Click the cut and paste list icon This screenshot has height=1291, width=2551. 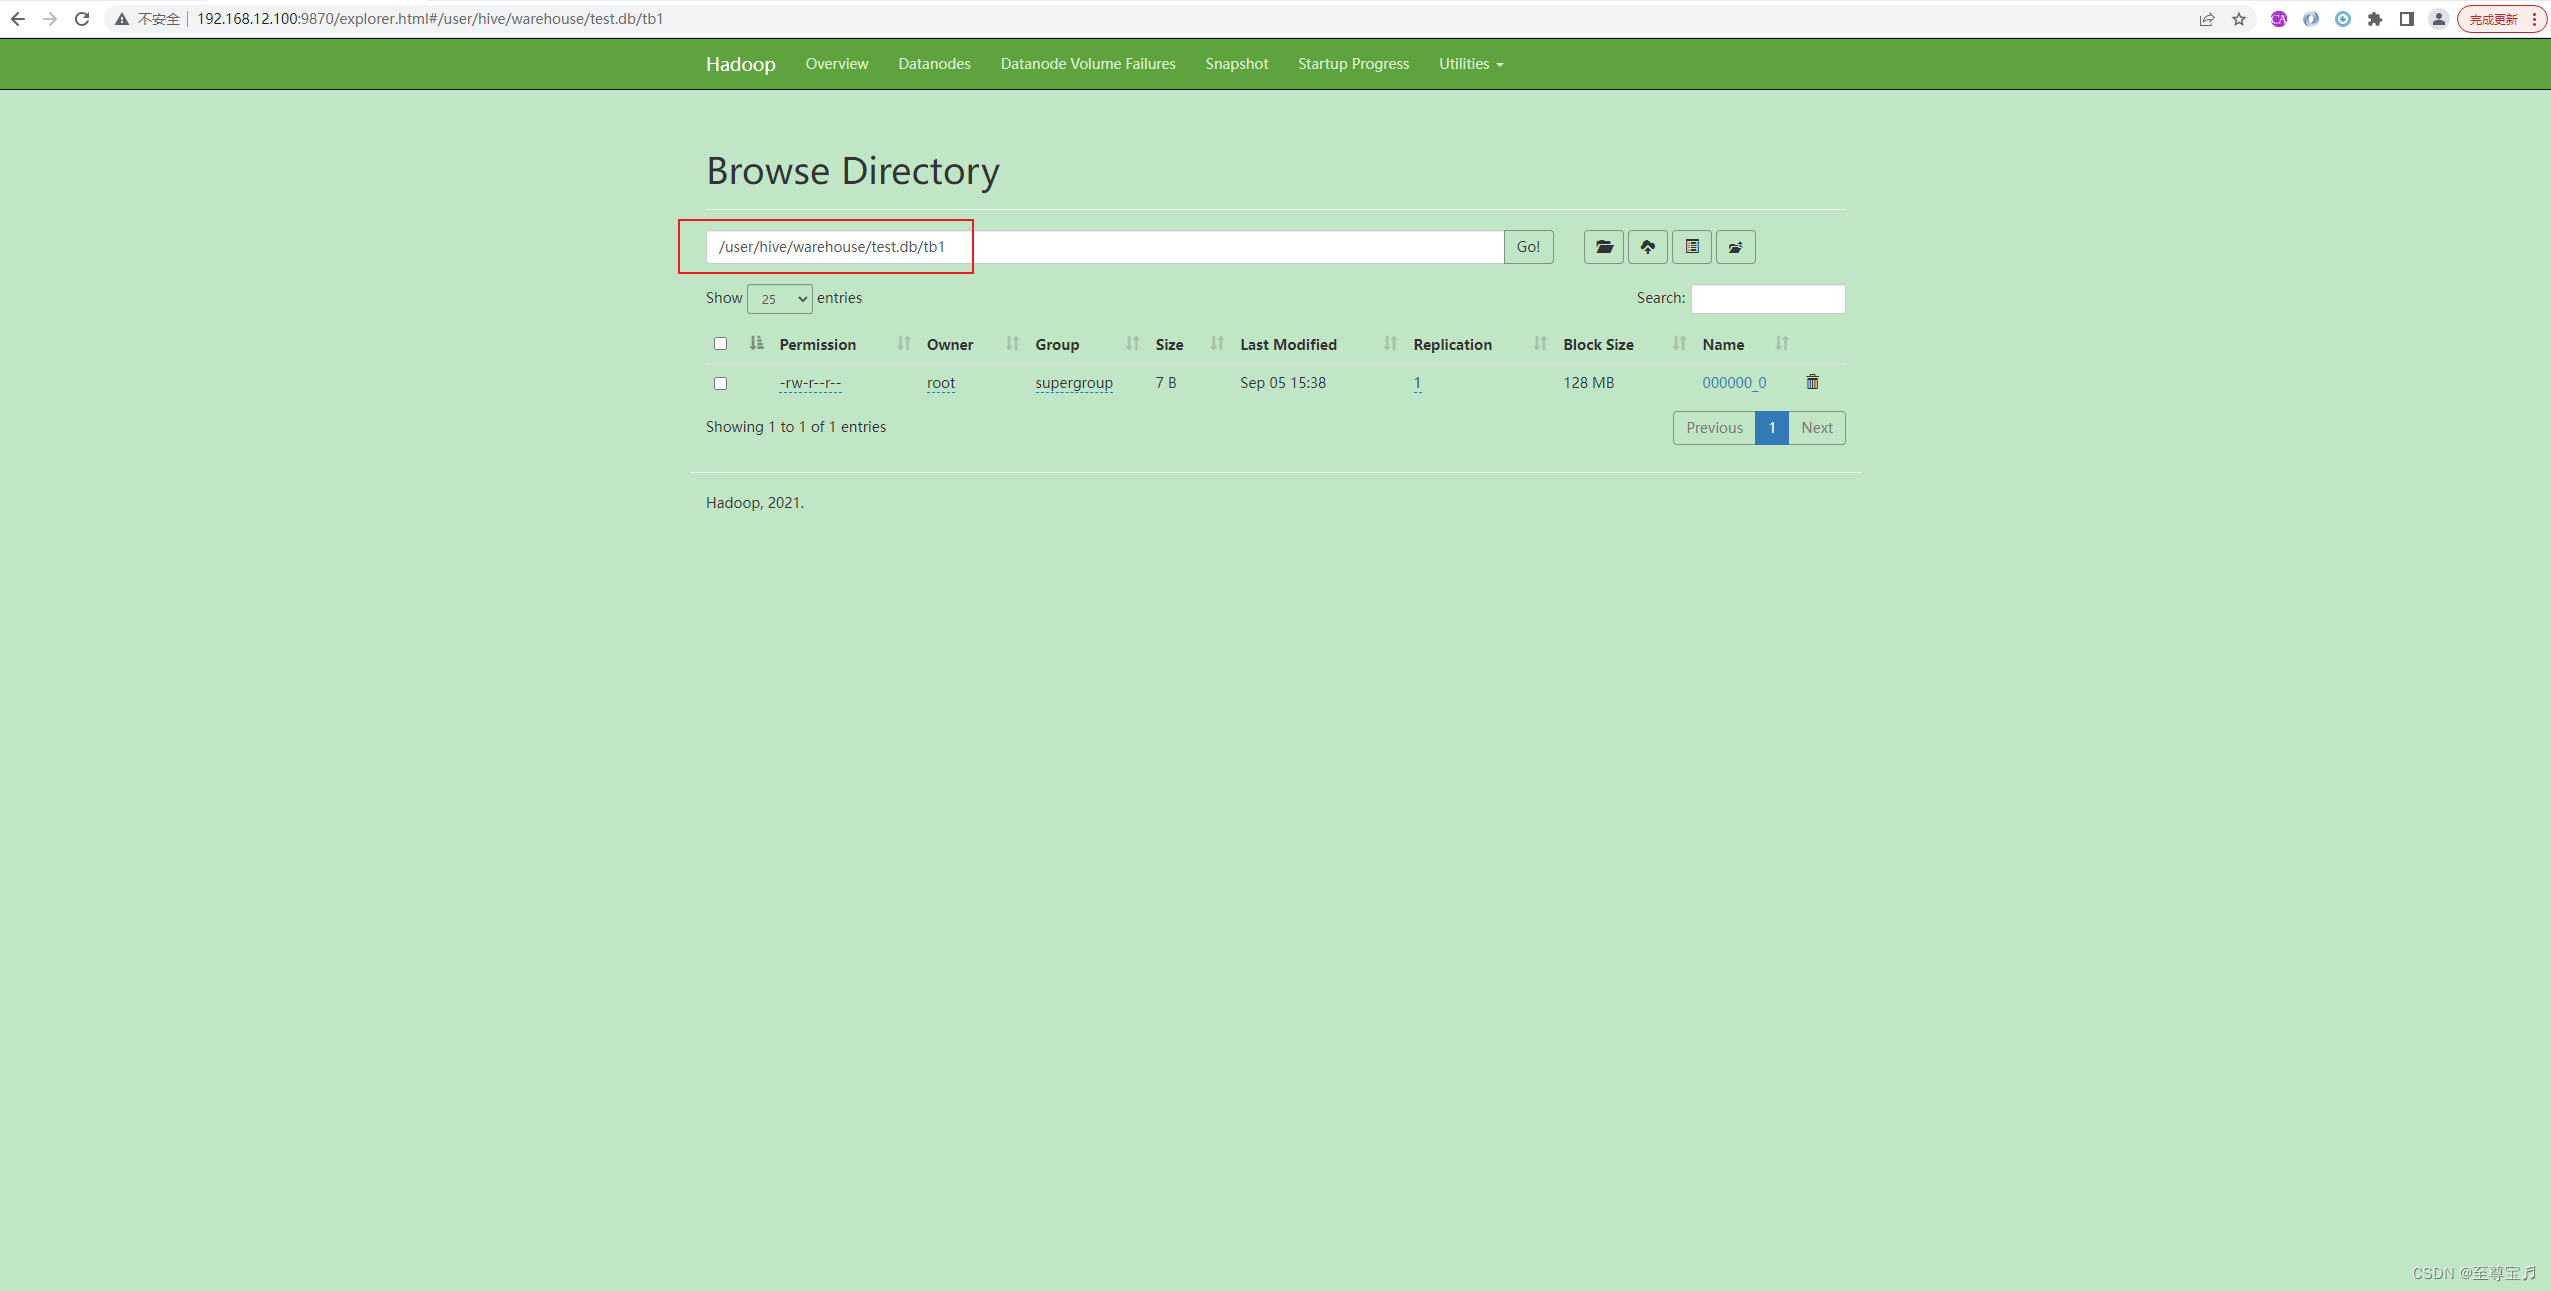click(x=1691, y=247)
